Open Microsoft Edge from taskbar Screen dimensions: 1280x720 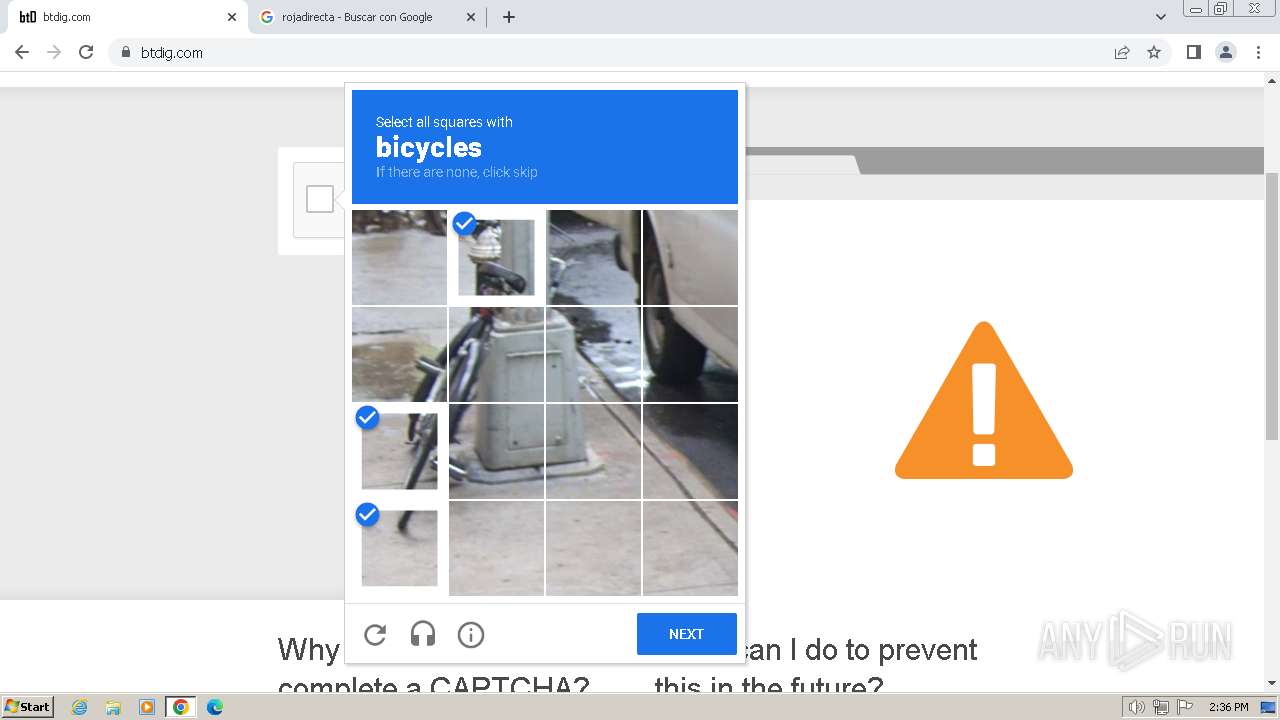[214, 707]
